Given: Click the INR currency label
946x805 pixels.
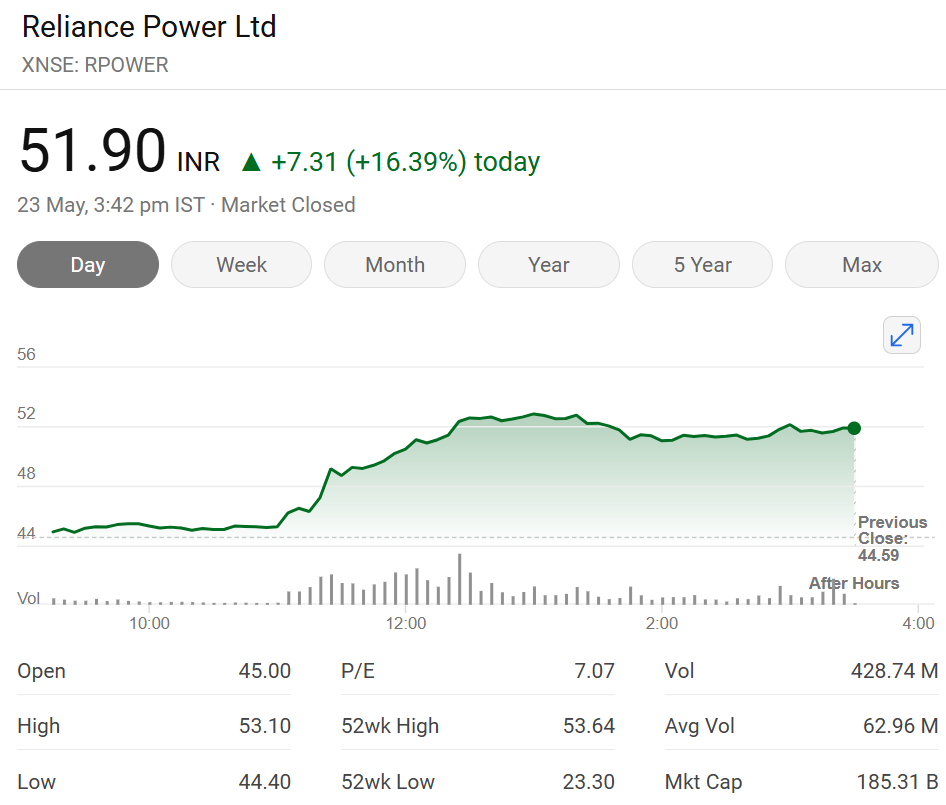Looking at the screenshot, I should click(x=198, y=162).
